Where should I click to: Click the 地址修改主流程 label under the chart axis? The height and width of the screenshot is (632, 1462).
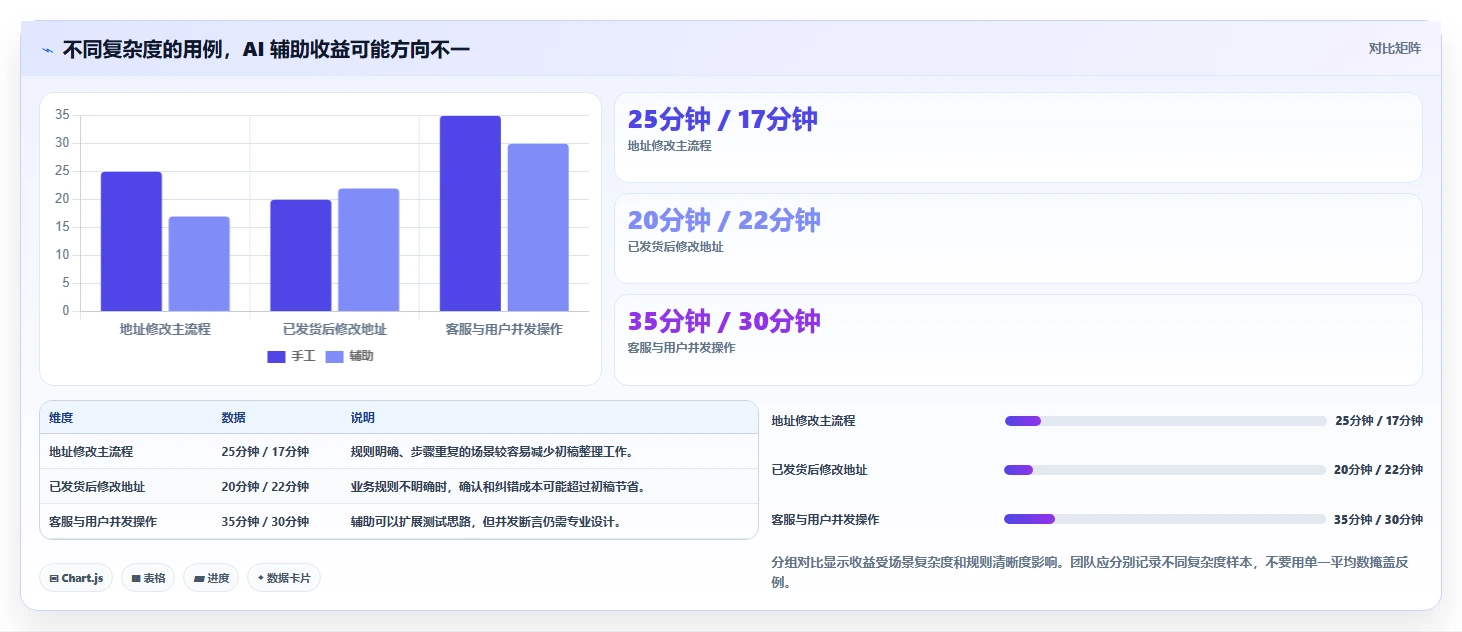(165, 329)
